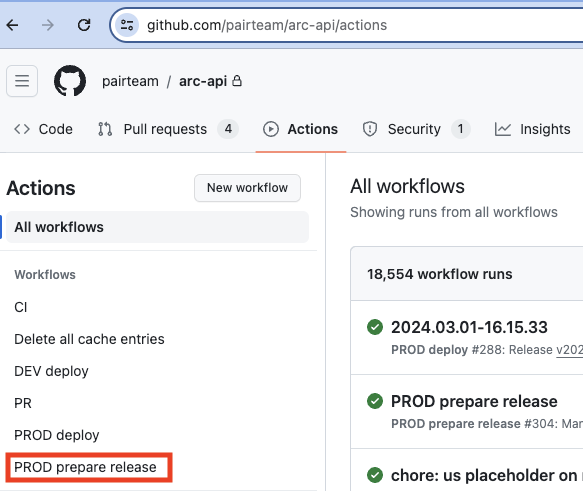Open the PROD prepare release run title
583x491 pixels.
click(x=474, y=401)
